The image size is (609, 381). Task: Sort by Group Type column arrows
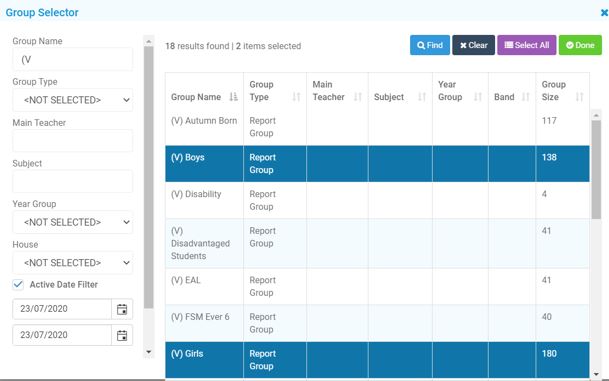296,97
